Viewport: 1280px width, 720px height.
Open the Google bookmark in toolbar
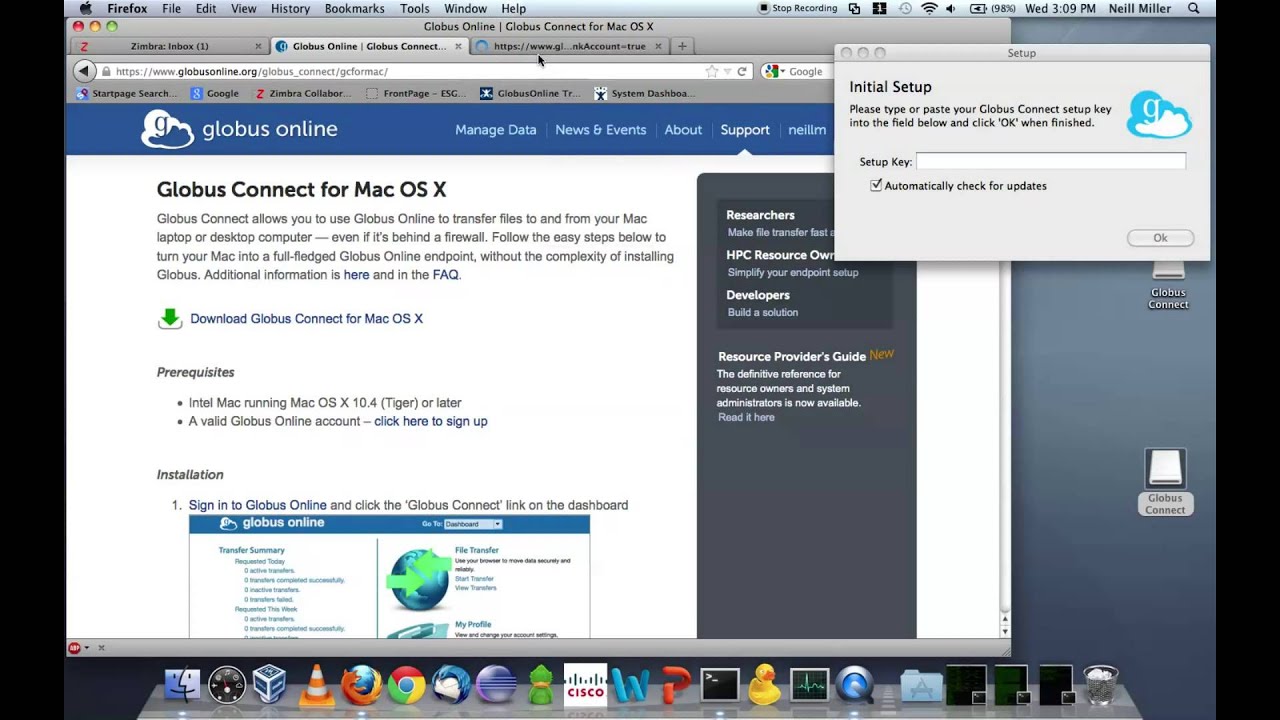pos(215,93)
